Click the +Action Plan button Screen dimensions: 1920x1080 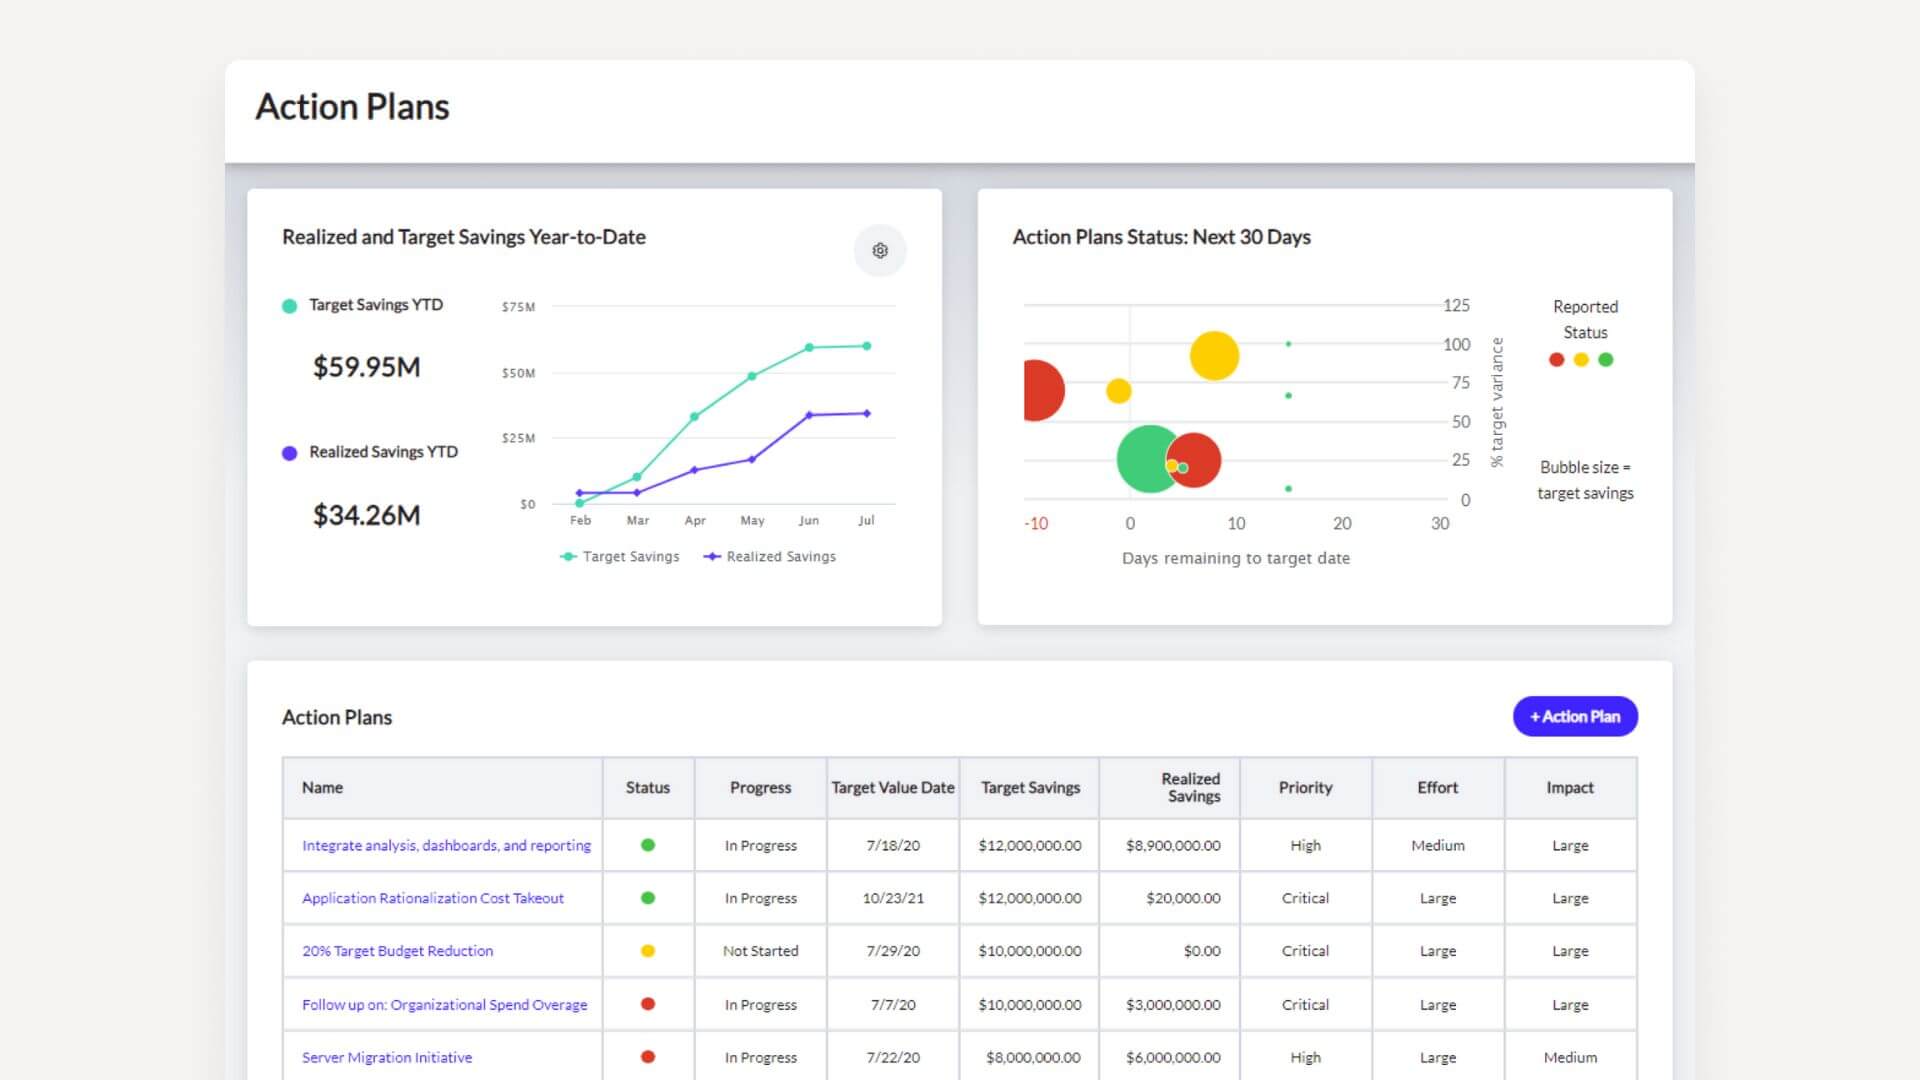(x=1574, y=716)
